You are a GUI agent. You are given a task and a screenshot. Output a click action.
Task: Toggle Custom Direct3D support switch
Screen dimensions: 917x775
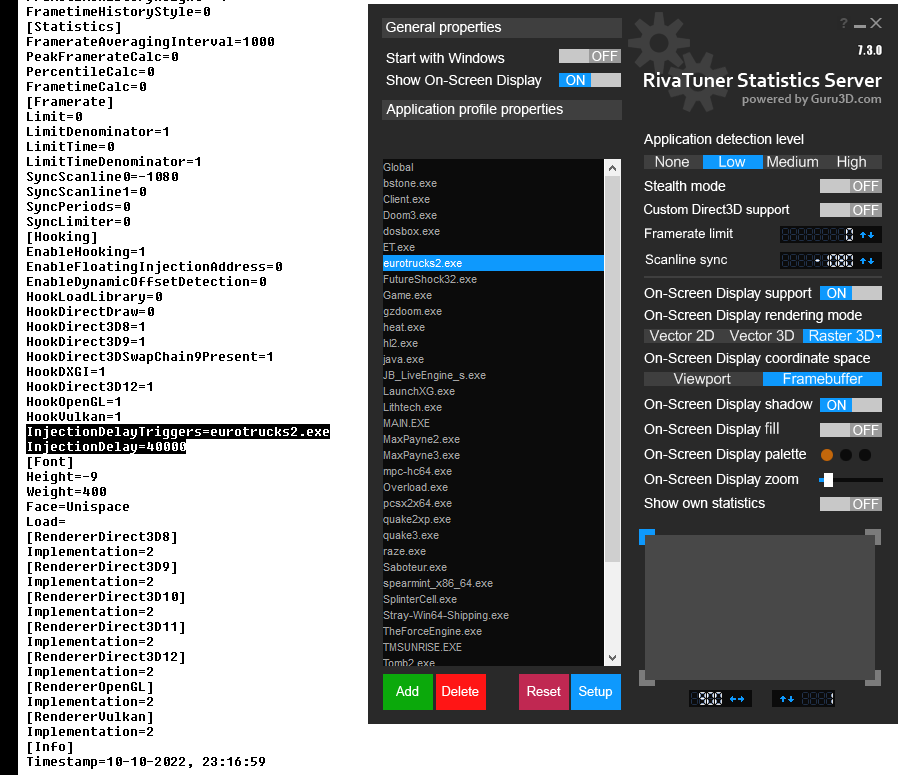850,210
